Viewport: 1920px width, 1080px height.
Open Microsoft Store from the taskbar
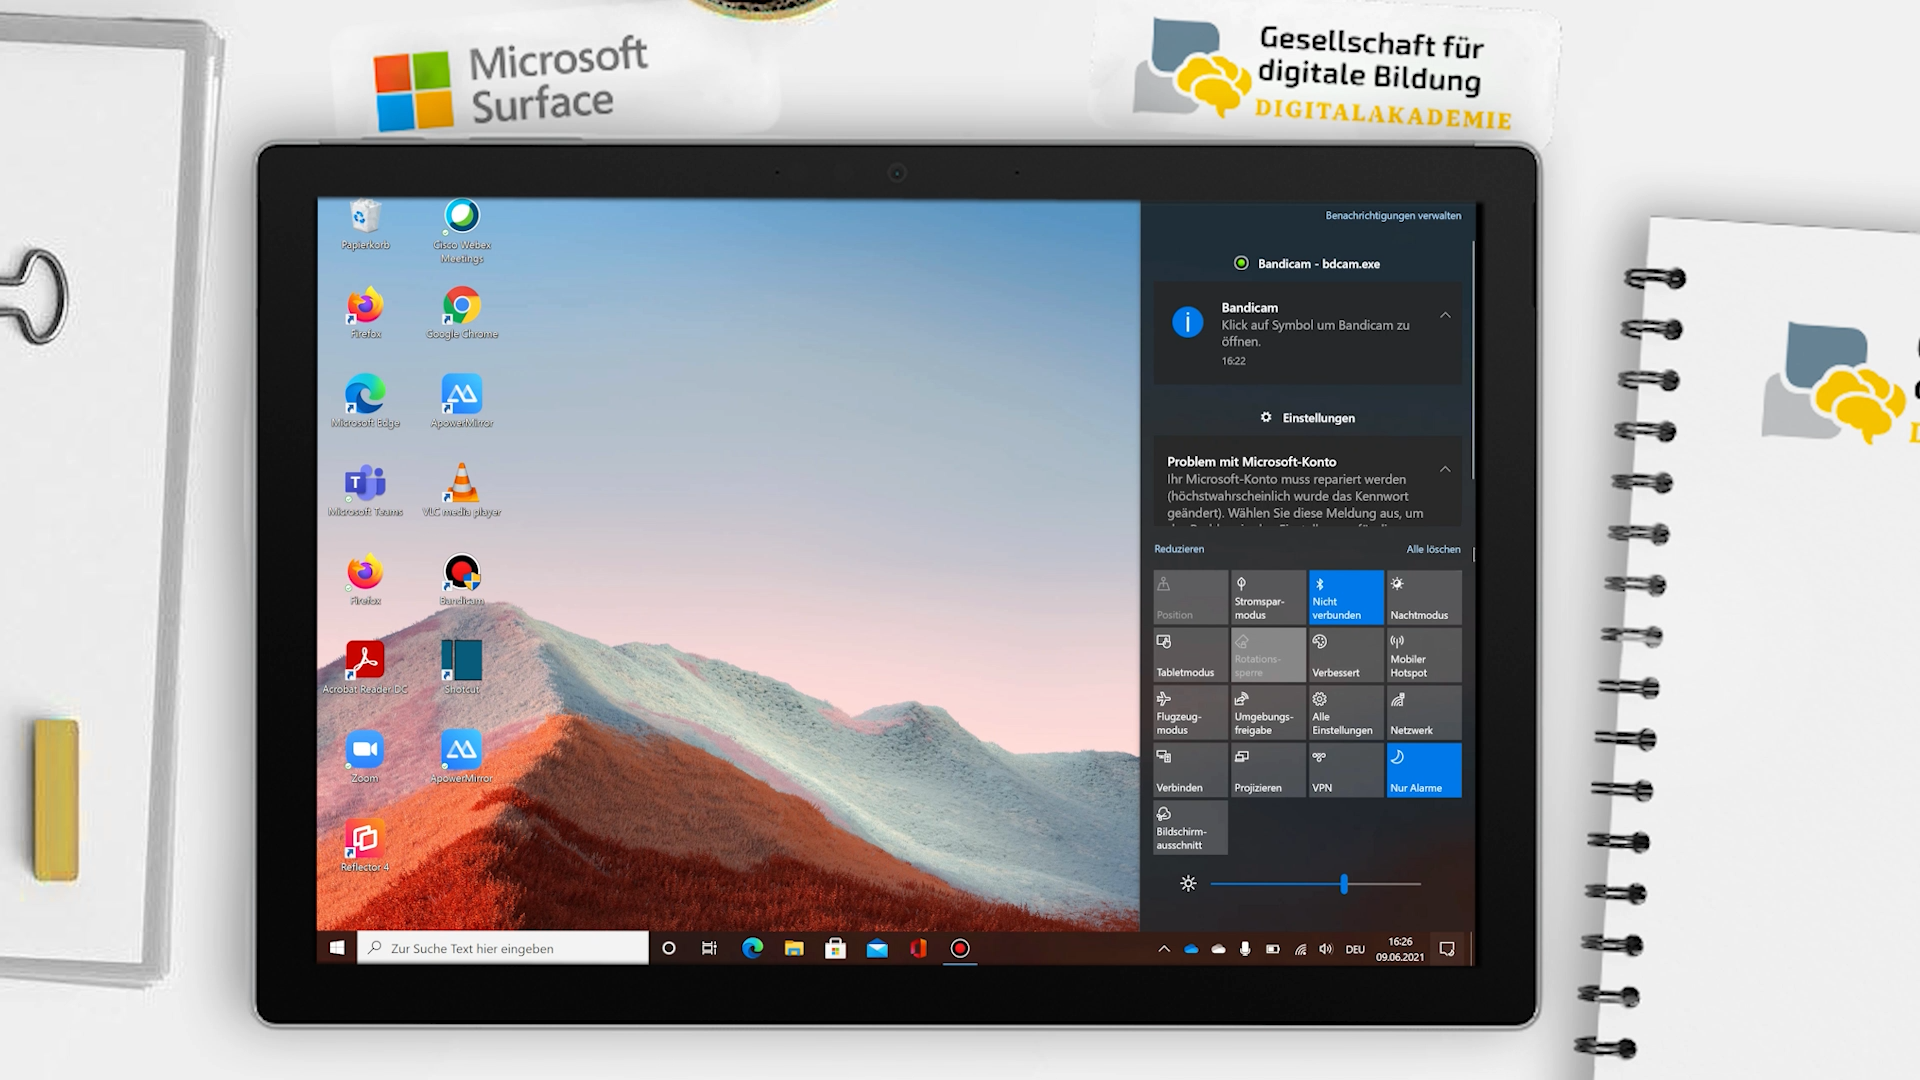[836, 948]
